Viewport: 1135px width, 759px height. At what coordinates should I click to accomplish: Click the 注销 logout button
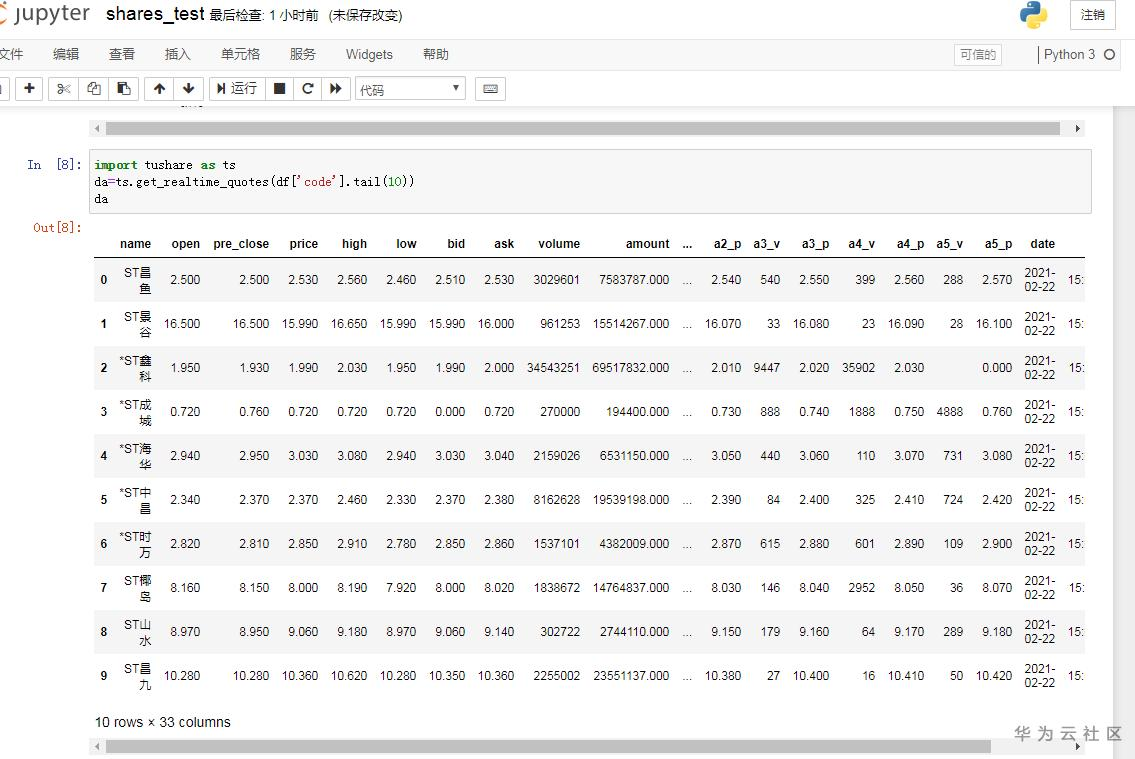[x=1092, y=14]
